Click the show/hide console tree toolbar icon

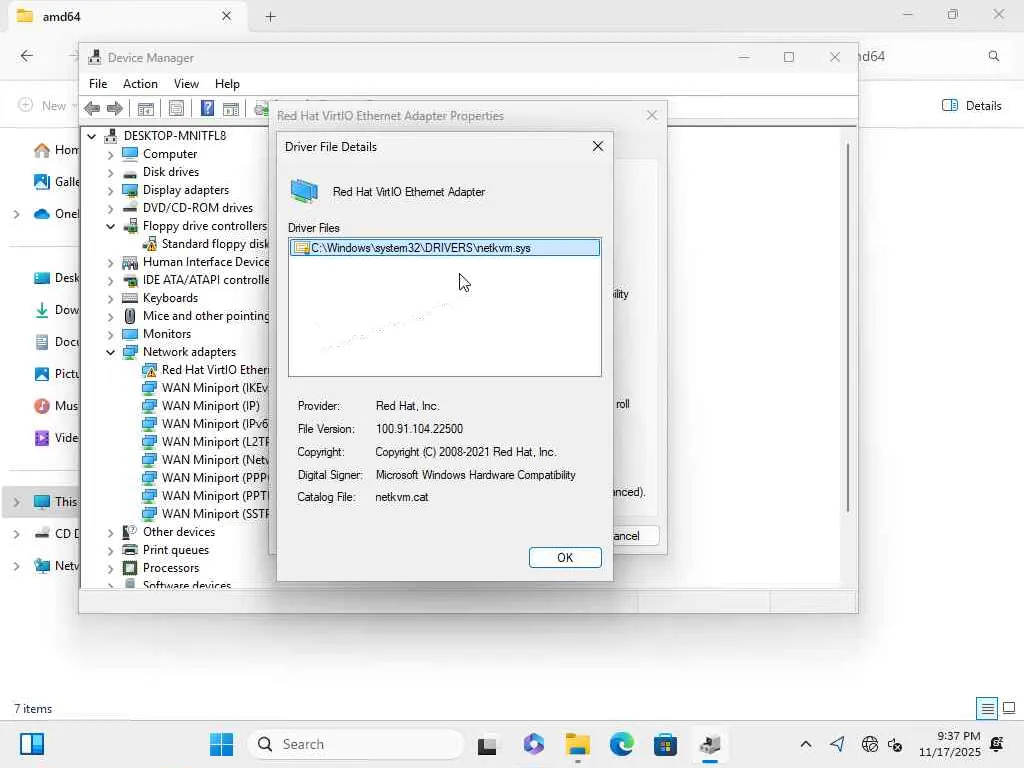tap(146, 108)
